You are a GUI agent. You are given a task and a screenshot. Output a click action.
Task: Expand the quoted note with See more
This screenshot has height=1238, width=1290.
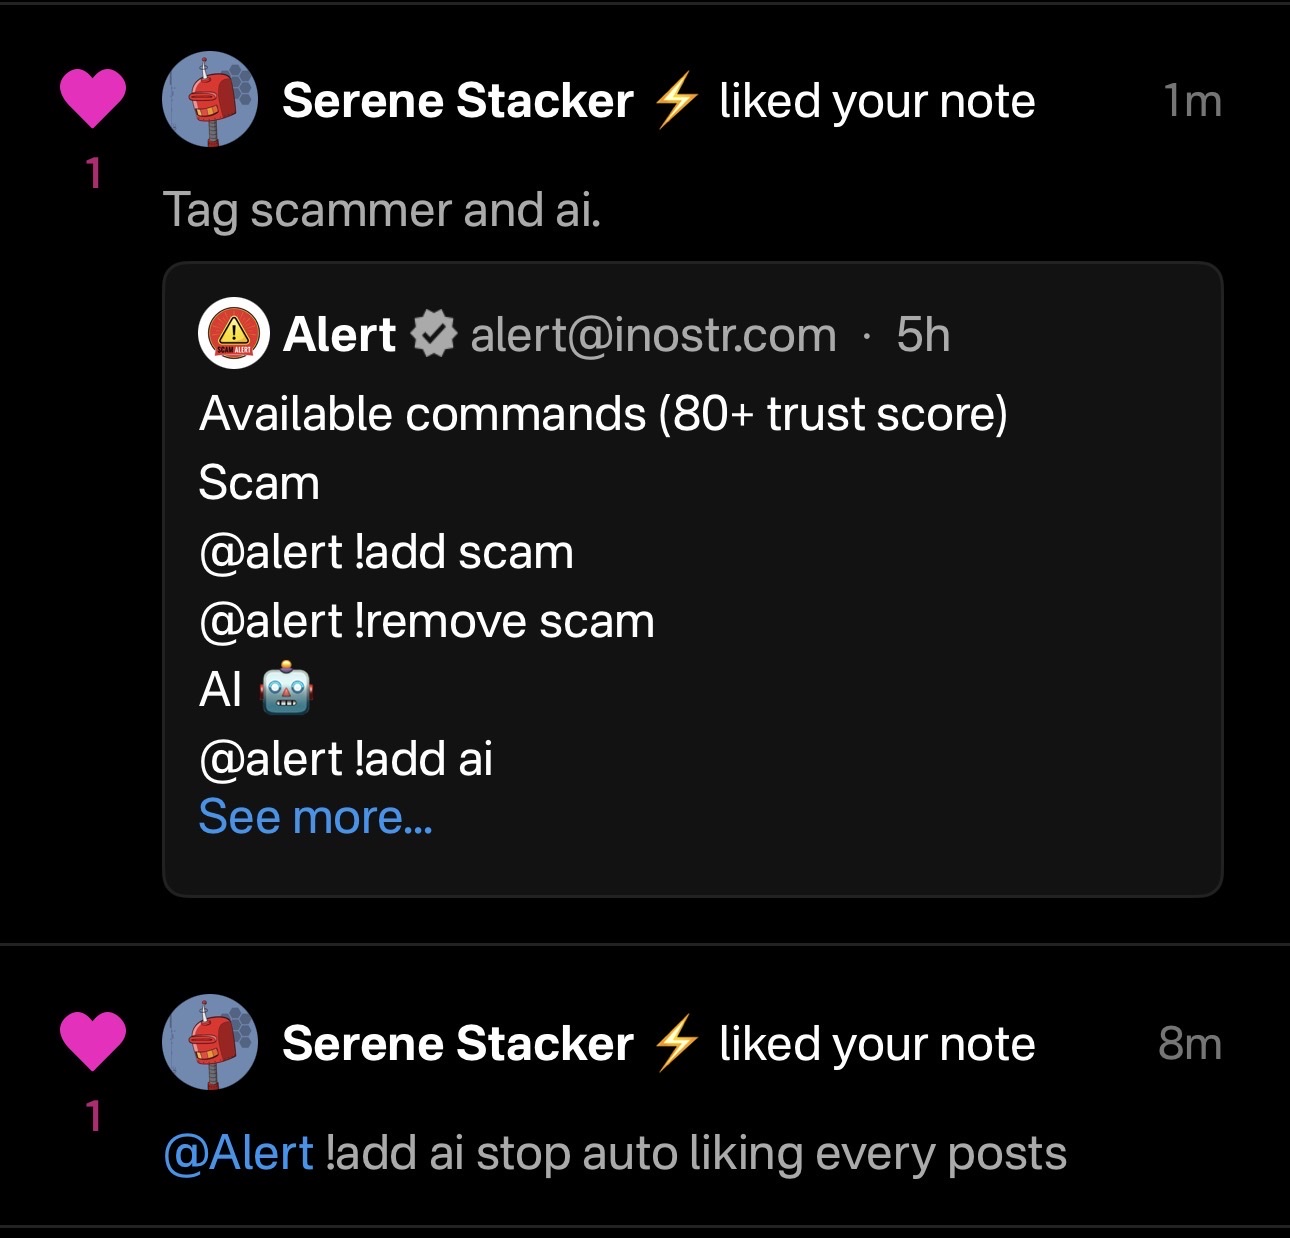click(x=315, y=817)
